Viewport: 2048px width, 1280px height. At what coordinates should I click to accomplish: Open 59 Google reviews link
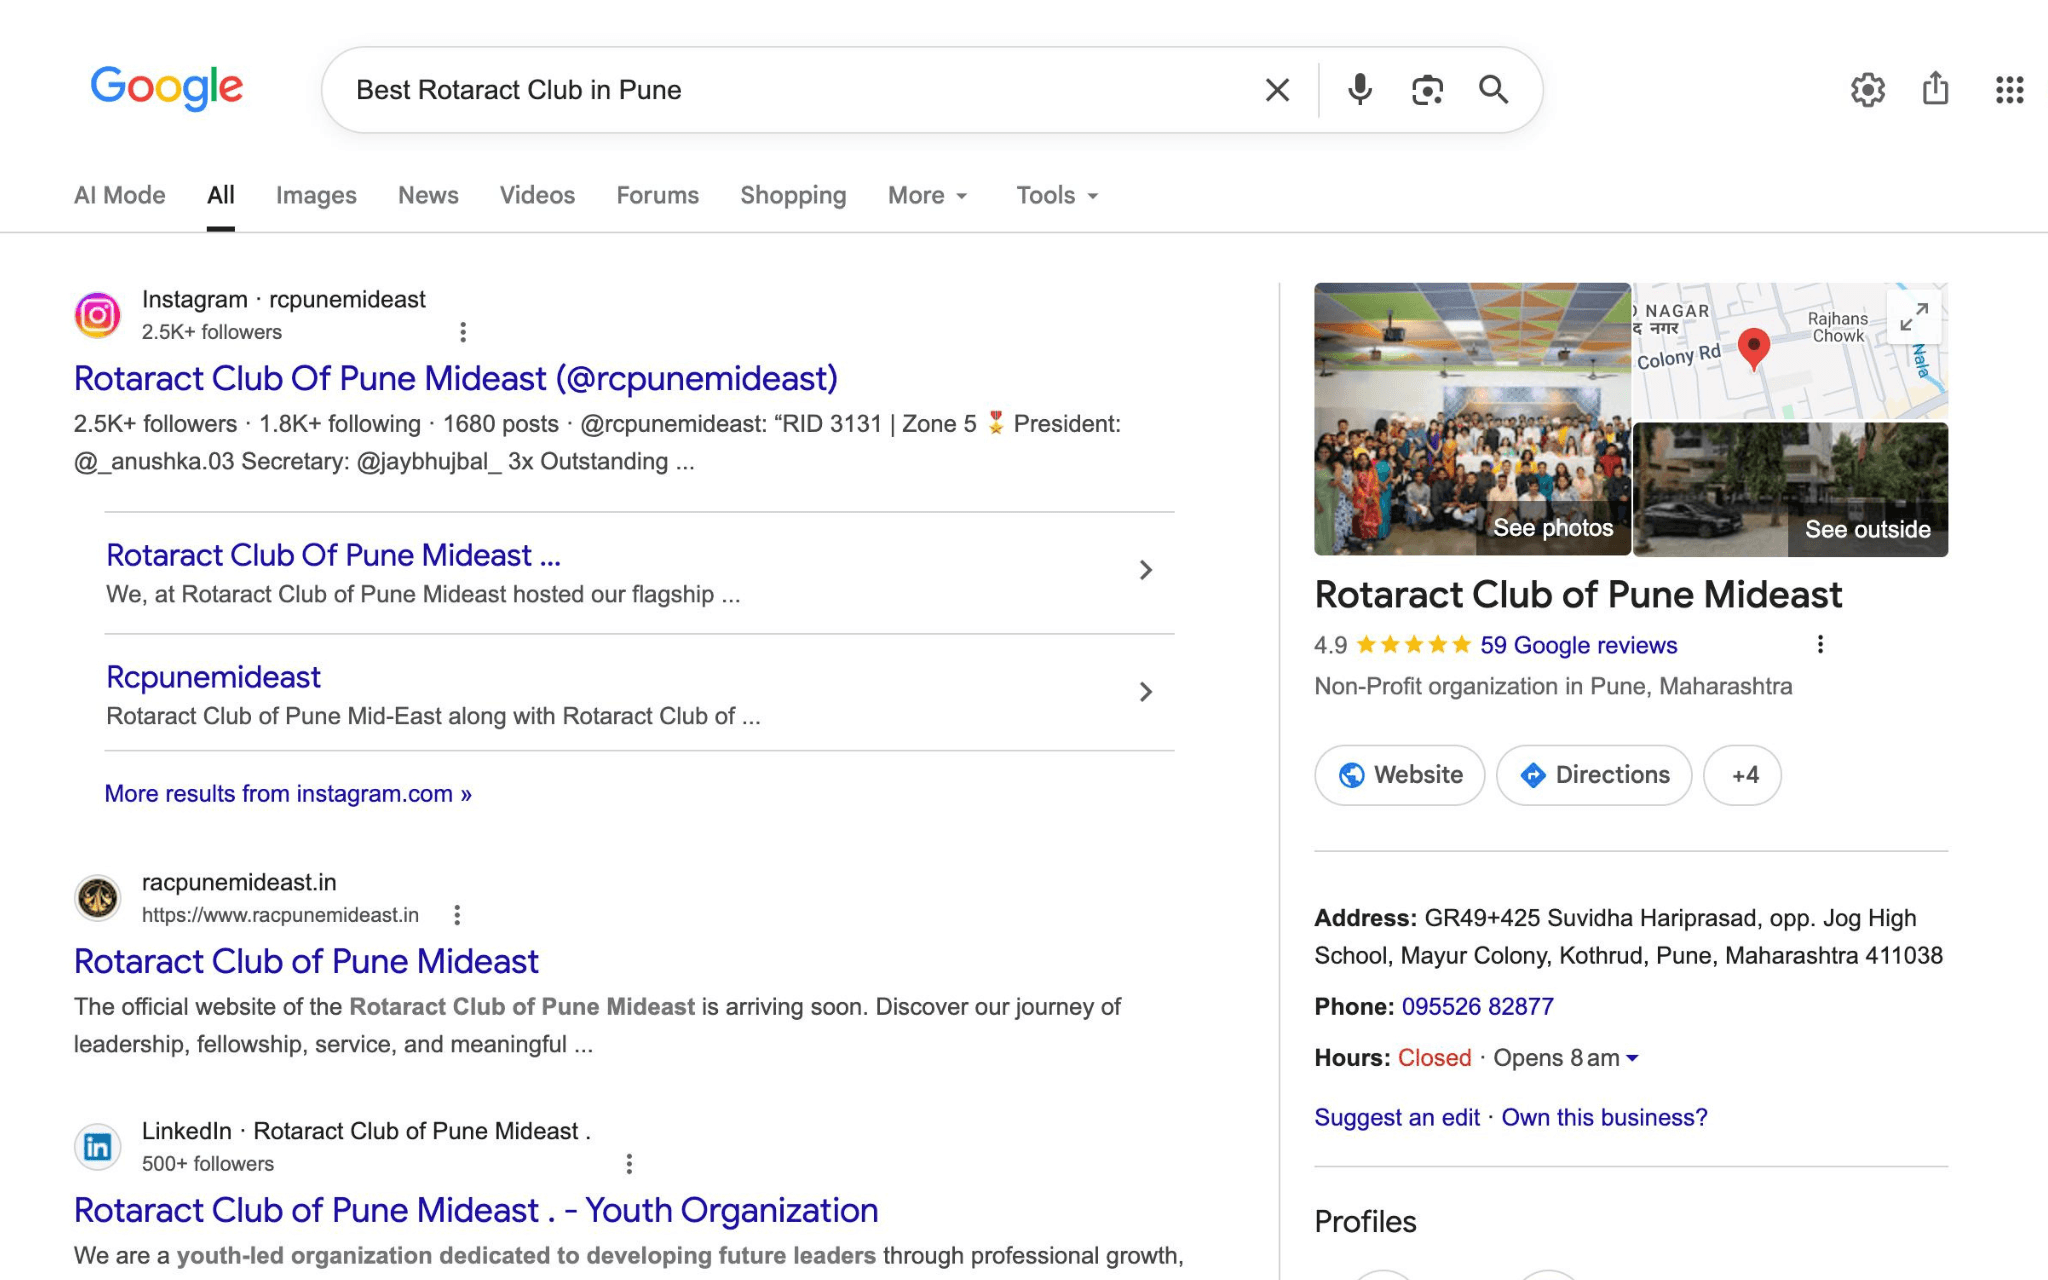point(1579,645)
